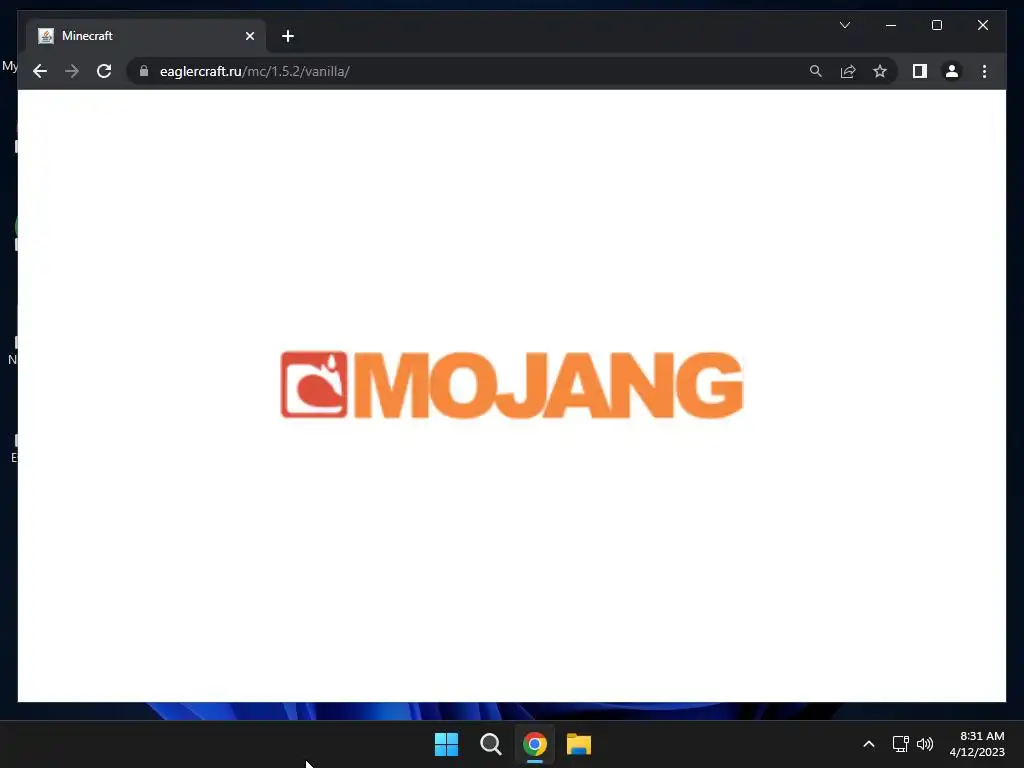1024x768 pixels.
Task: Open the tab search chevron
Action: [844, 25]
